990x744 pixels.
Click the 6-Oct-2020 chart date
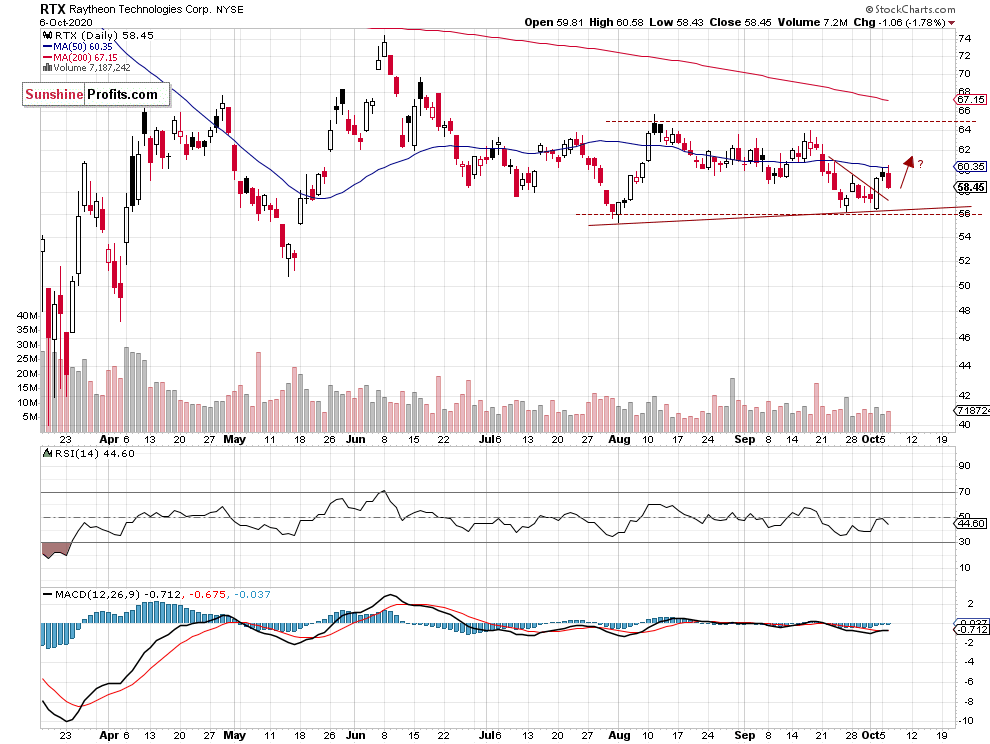66,23
